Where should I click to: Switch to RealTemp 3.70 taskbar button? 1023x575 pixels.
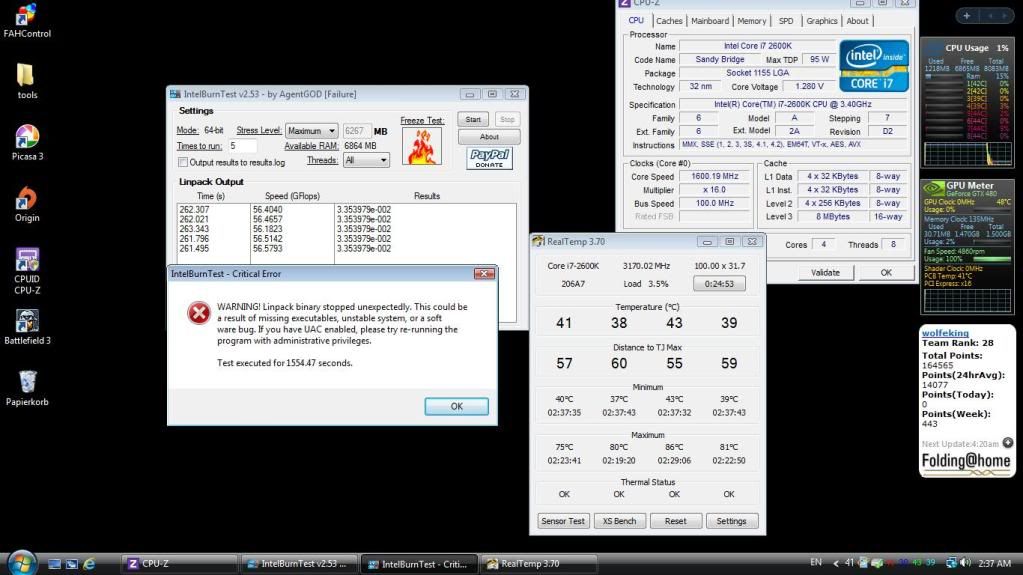point(539,564)
